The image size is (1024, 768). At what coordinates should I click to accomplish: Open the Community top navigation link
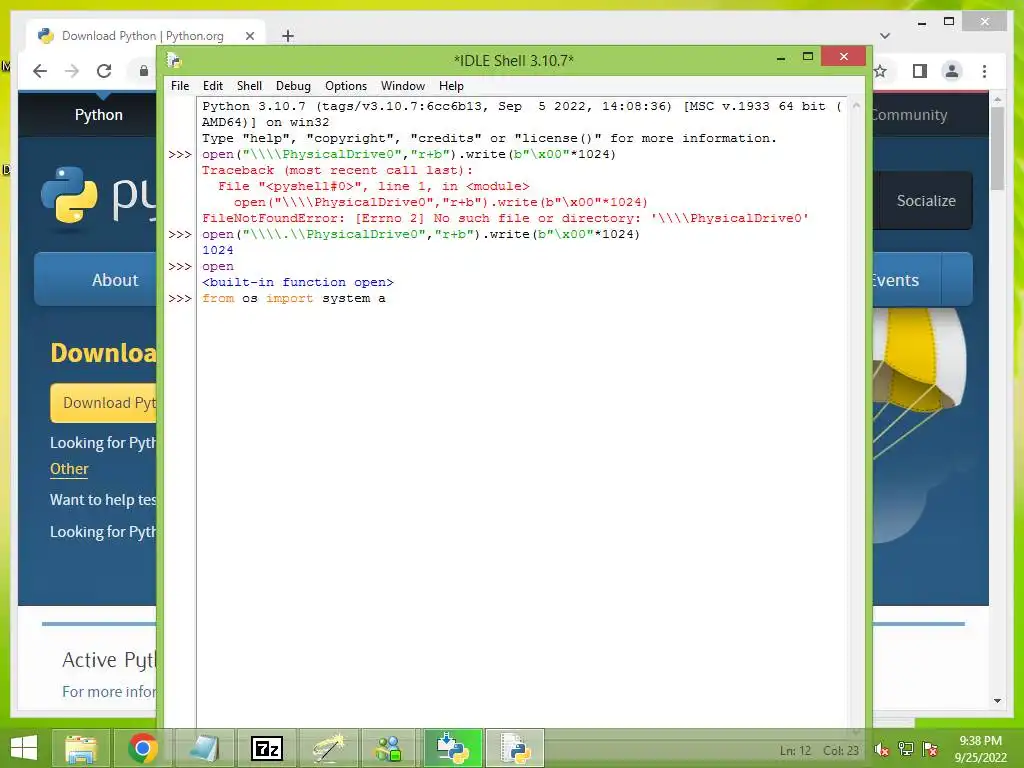910,115
